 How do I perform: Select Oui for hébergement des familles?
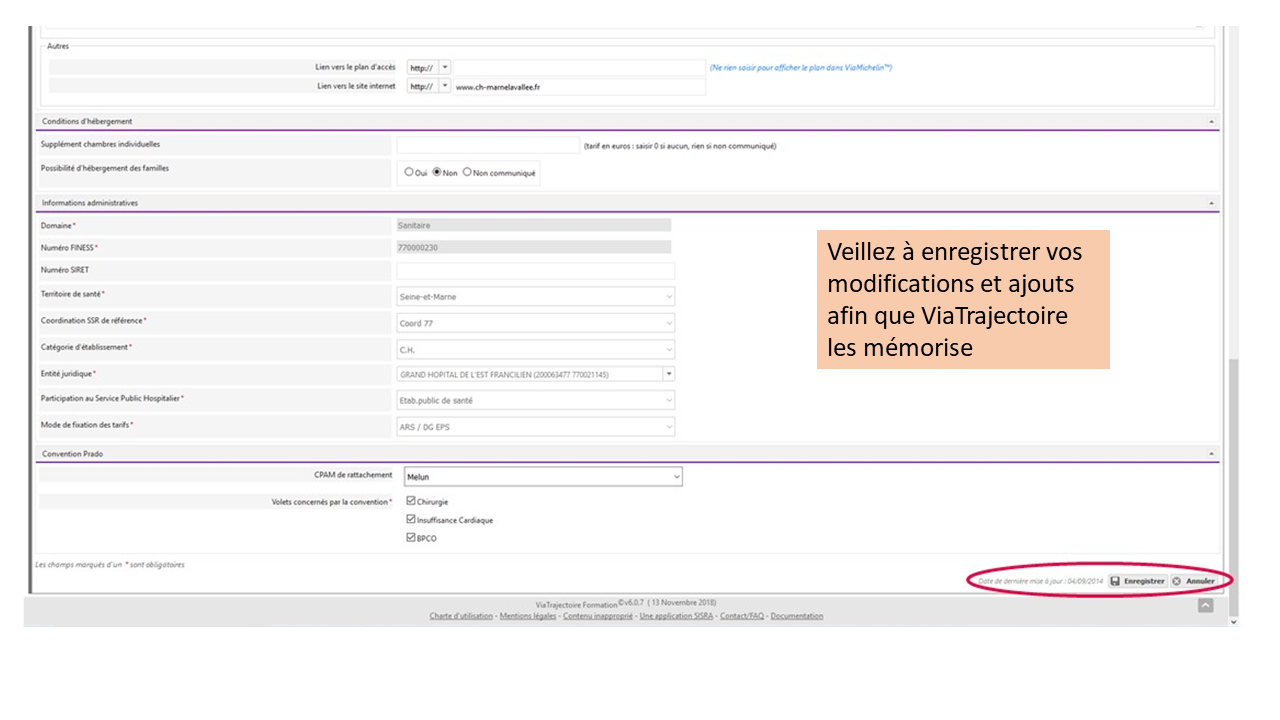[x=409, y=172]
